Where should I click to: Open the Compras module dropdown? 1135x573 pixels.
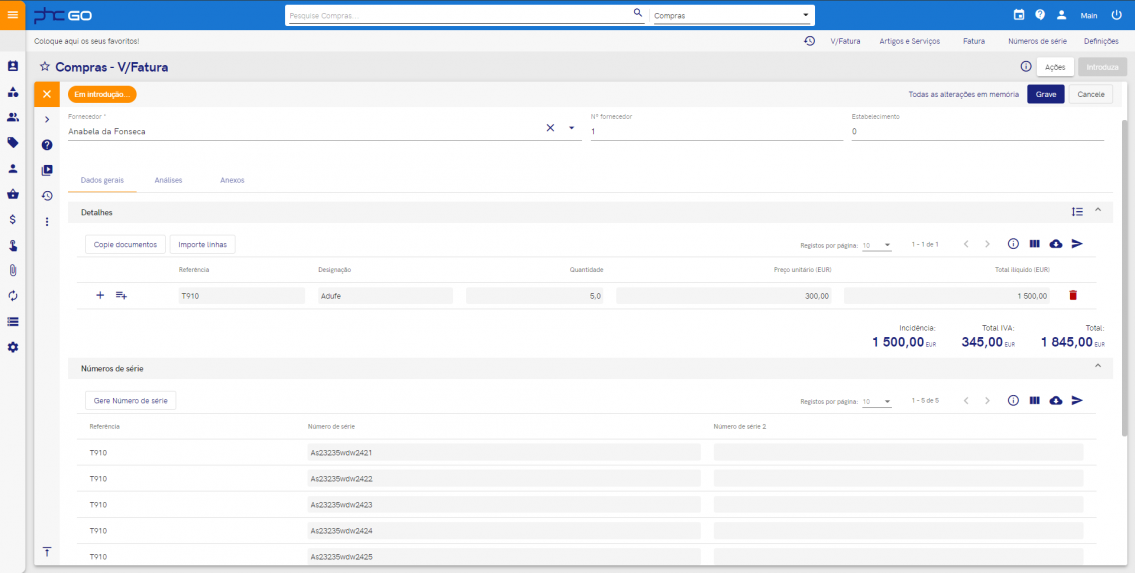(x=732, y=15)
